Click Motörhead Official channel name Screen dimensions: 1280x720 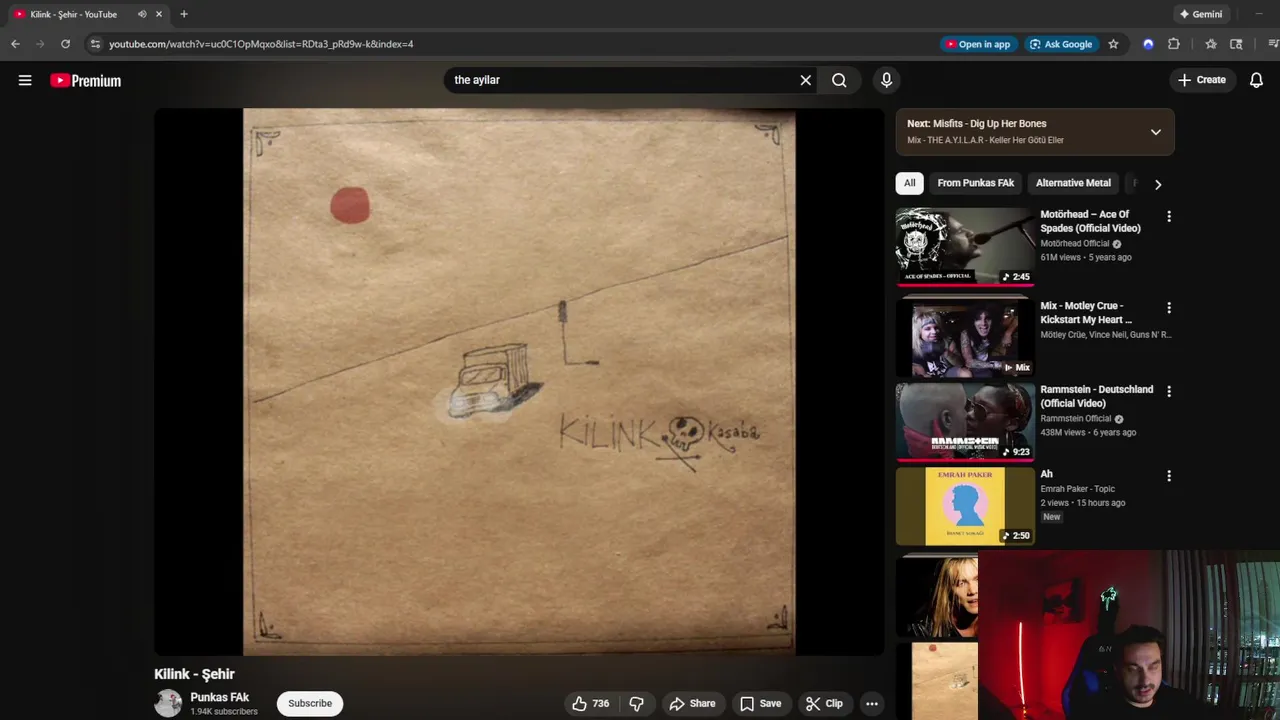[x=1075, y=244]
